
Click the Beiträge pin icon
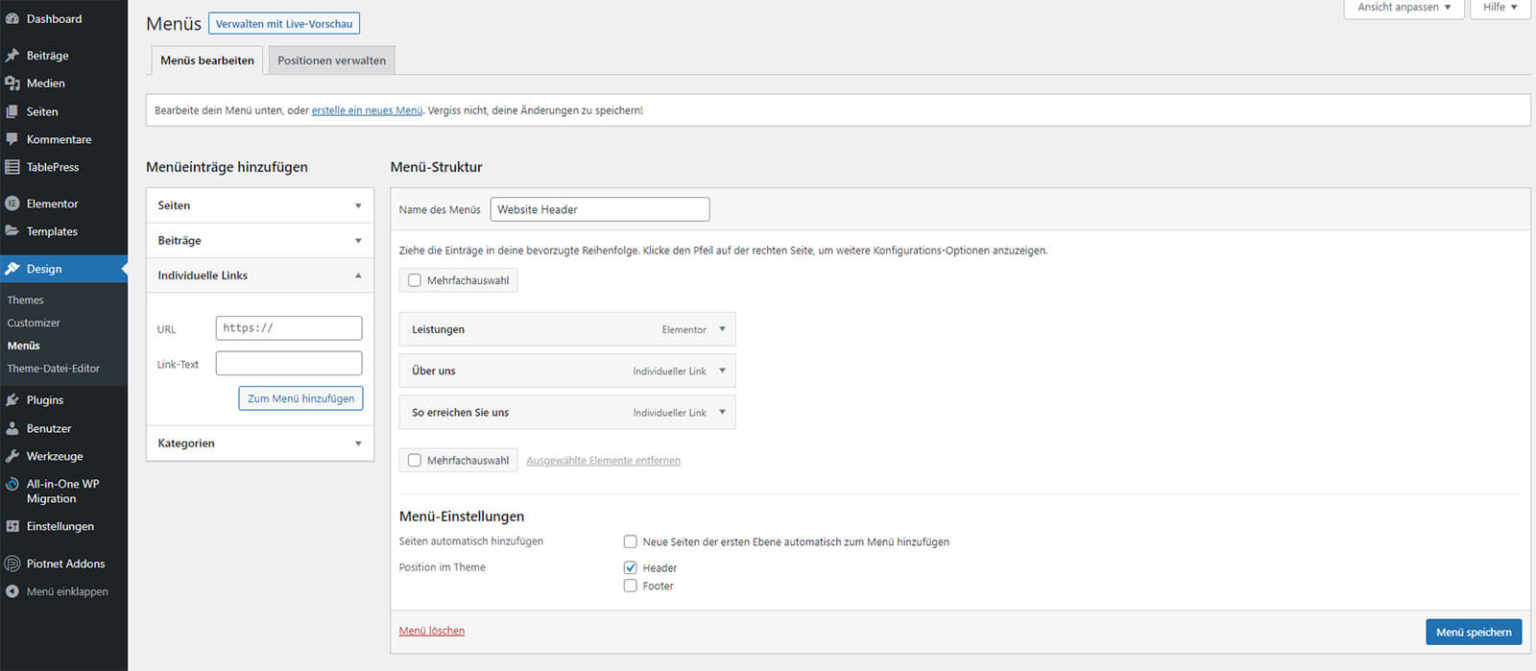pyautogui.click(x=12, y=56)
